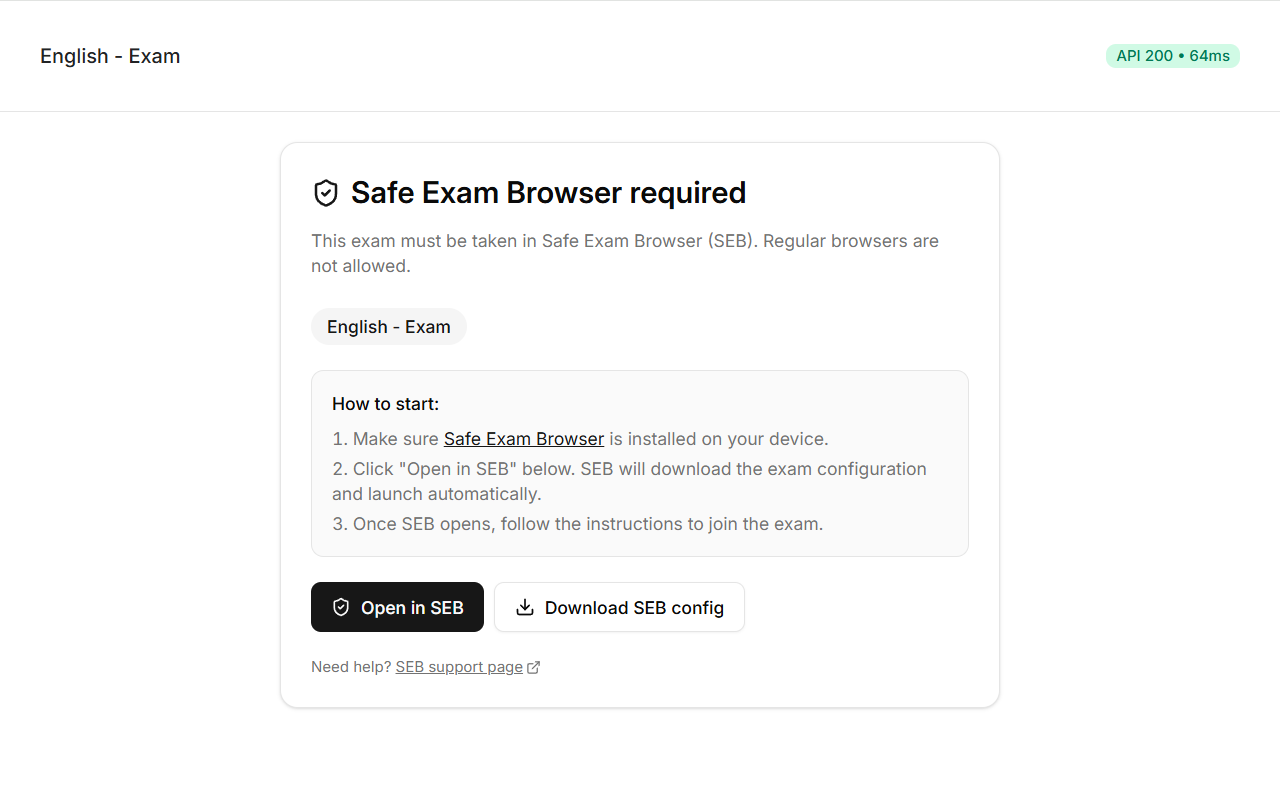This screenshot has height=800, width=1280.
Task: Open the SEB launcher via its shield button icon
Action: pyautogui.click(x=341, y=607)
